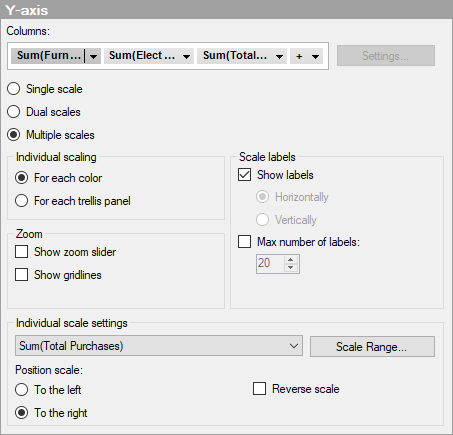
Task: Open the Sum(Total...) column dropdown arrow
Action: tap(280, 56)
